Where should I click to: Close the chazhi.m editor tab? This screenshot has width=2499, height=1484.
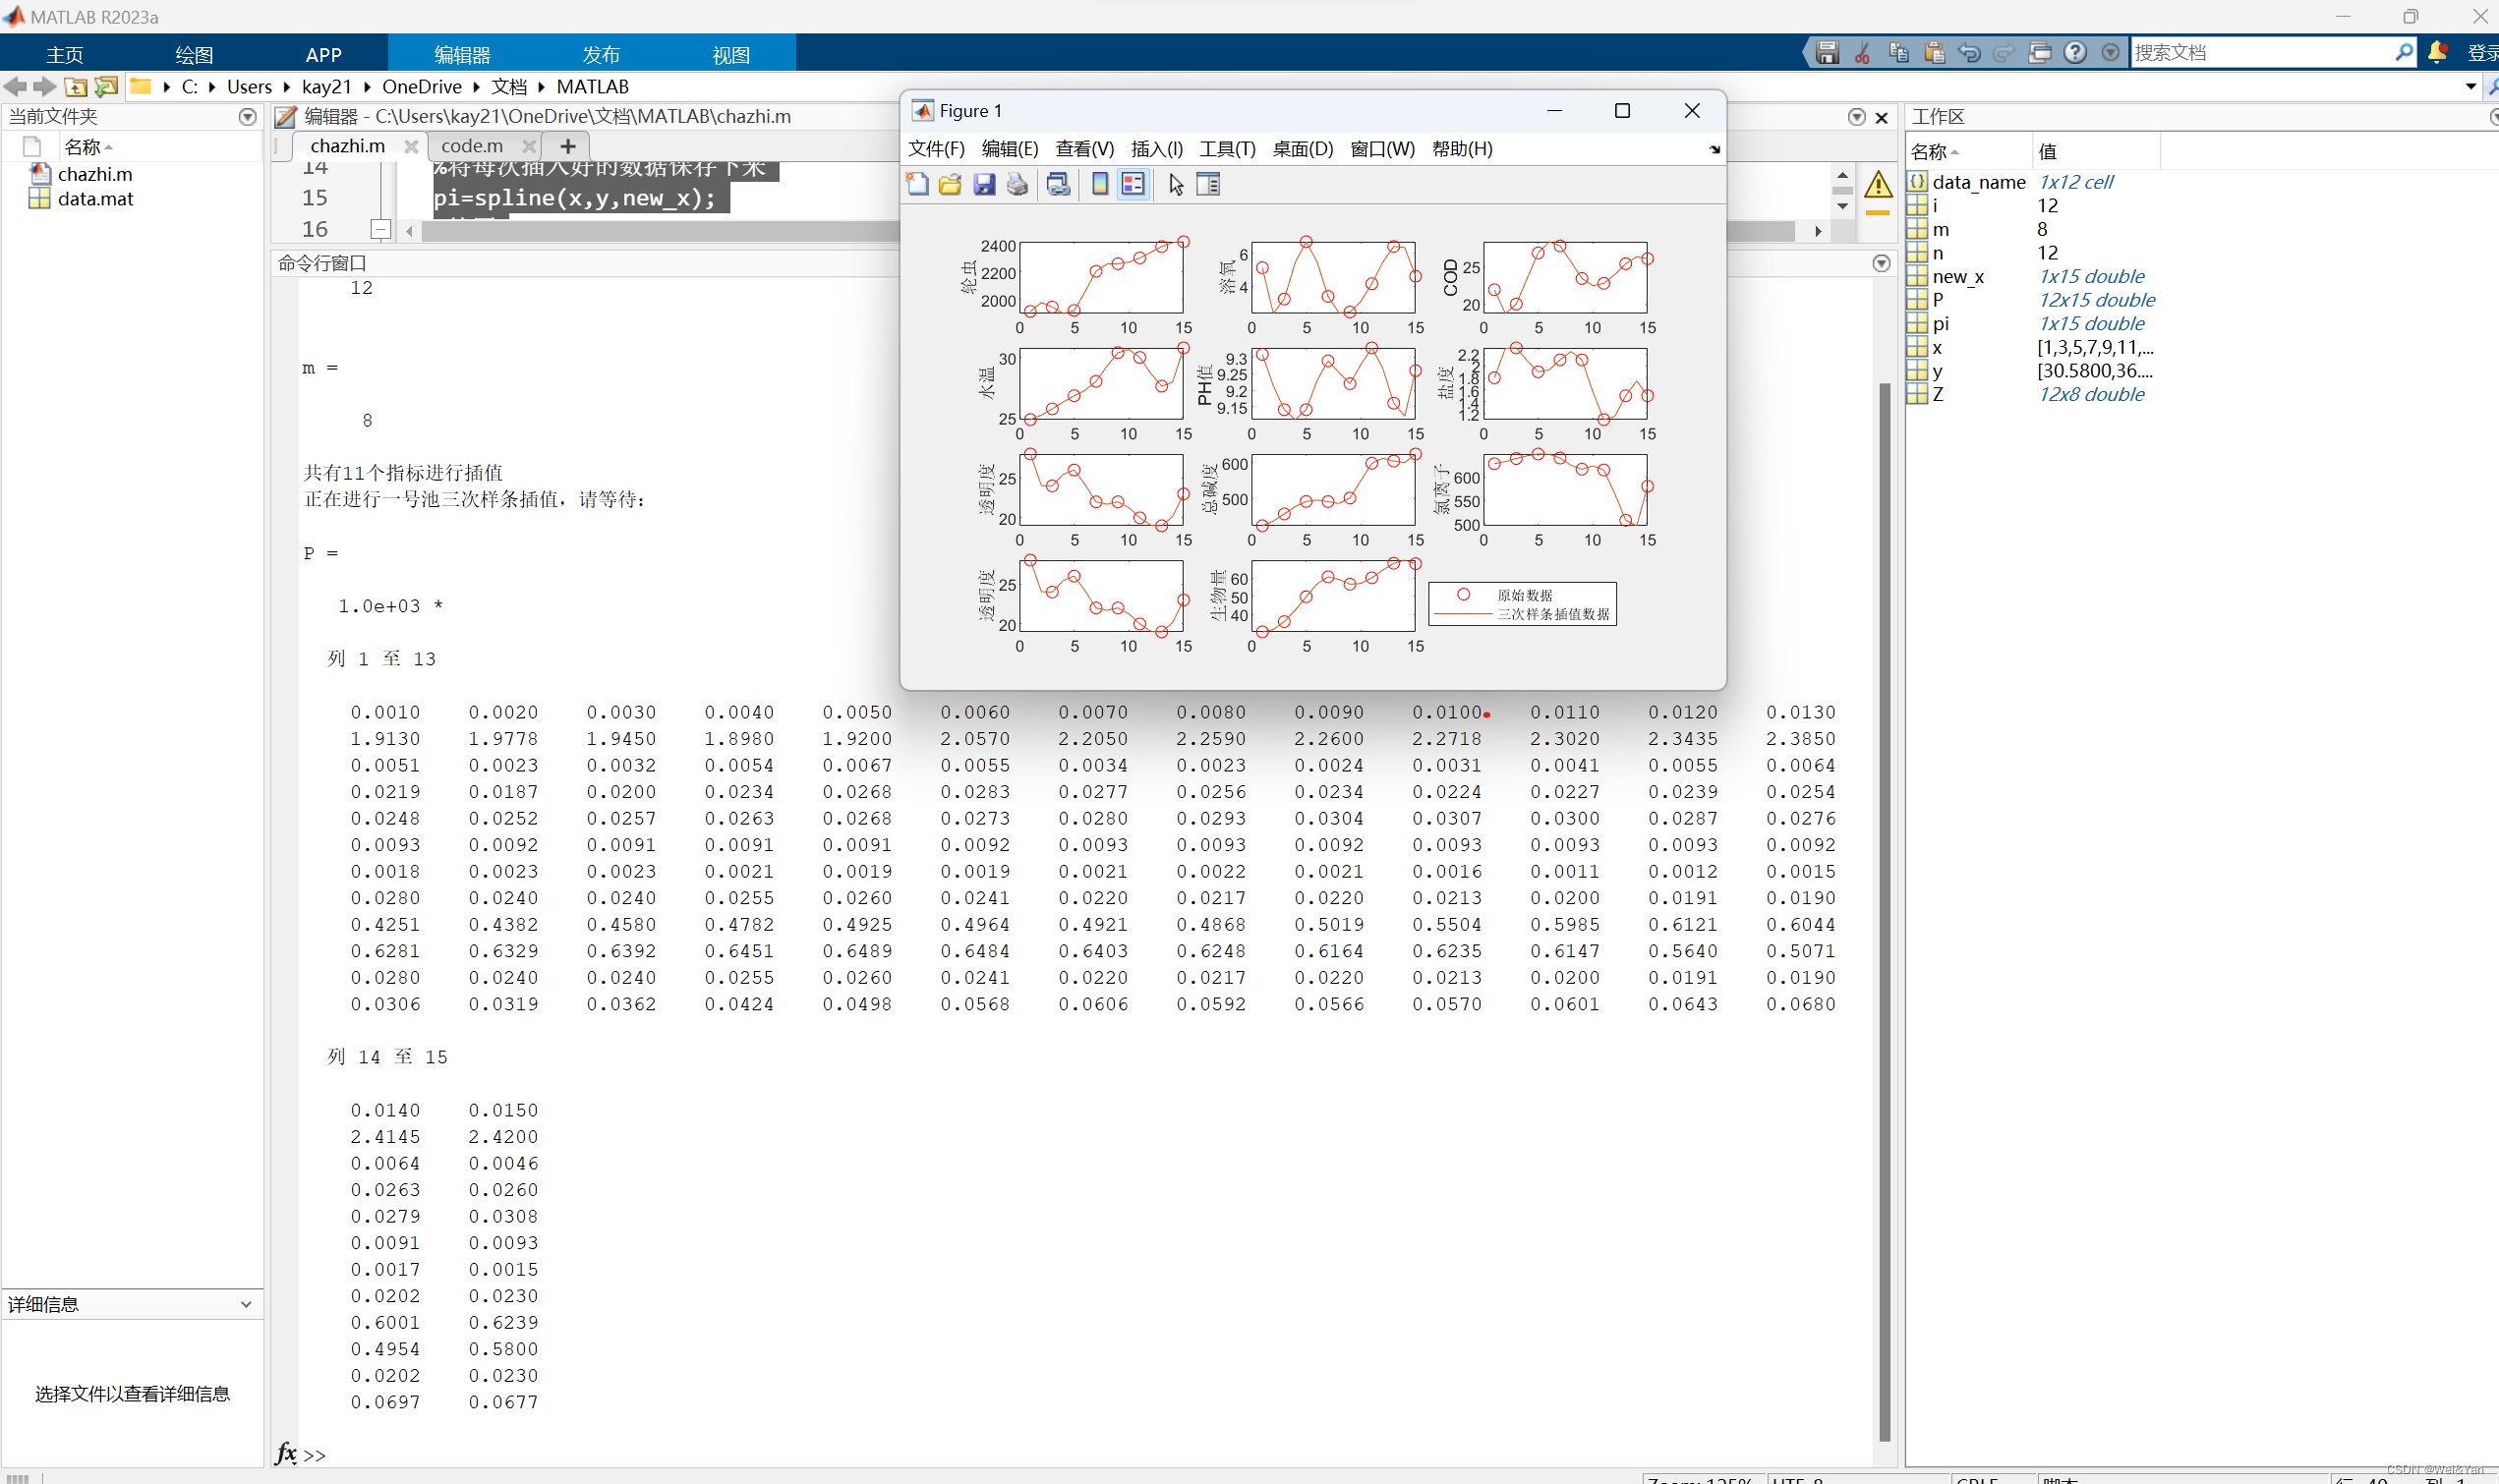(x=410, y=146)
